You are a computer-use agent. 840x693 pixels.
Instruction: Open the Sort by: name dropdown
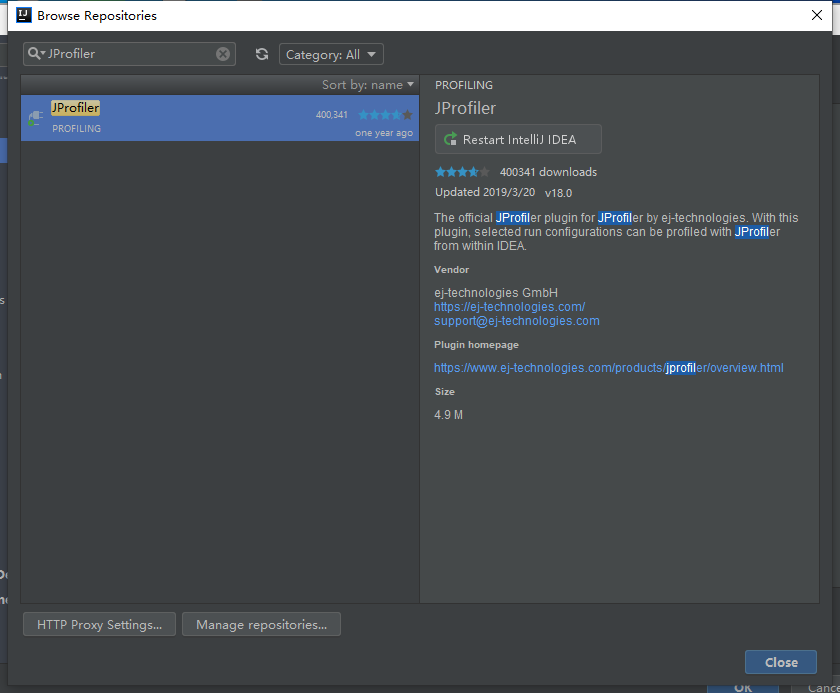point(368,85)
